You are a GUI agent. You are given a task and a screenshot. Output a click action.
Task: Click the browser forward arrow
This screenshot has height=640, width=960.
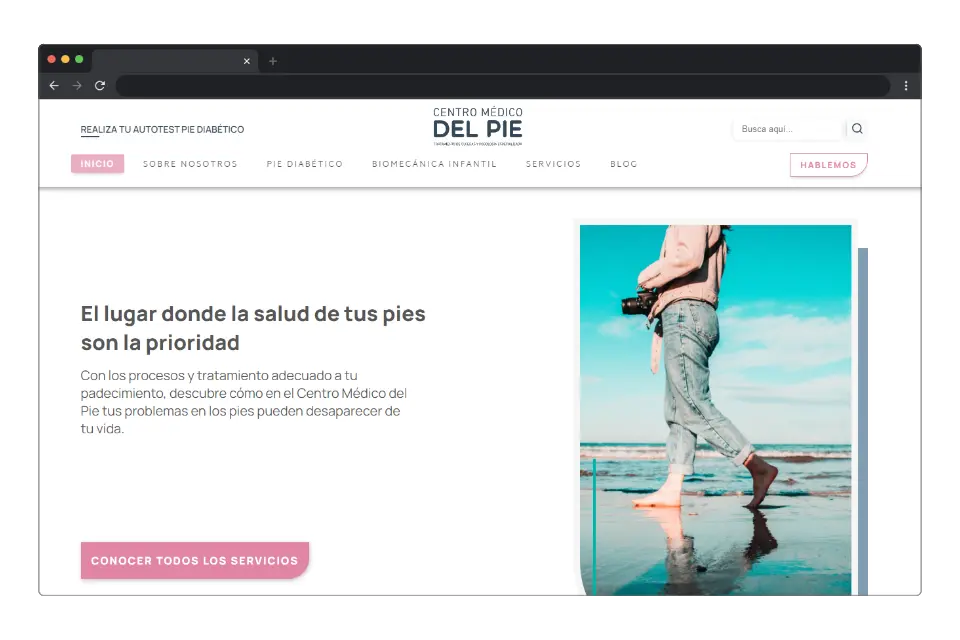pos(77,86)
